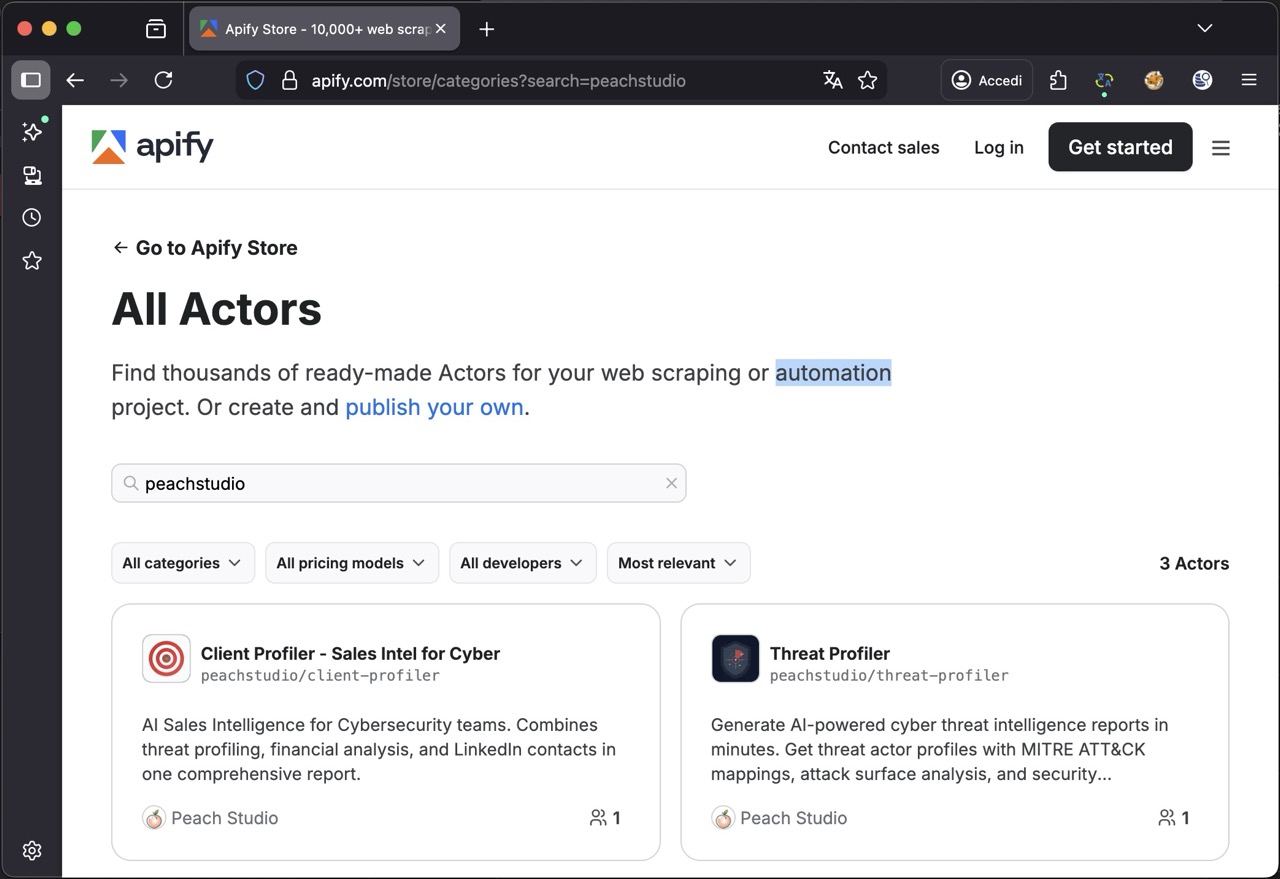Open Firefox history from the sidebar clock icon
Image resolution: width=1280 pixels, height=879 pixels.
[31, 217]
